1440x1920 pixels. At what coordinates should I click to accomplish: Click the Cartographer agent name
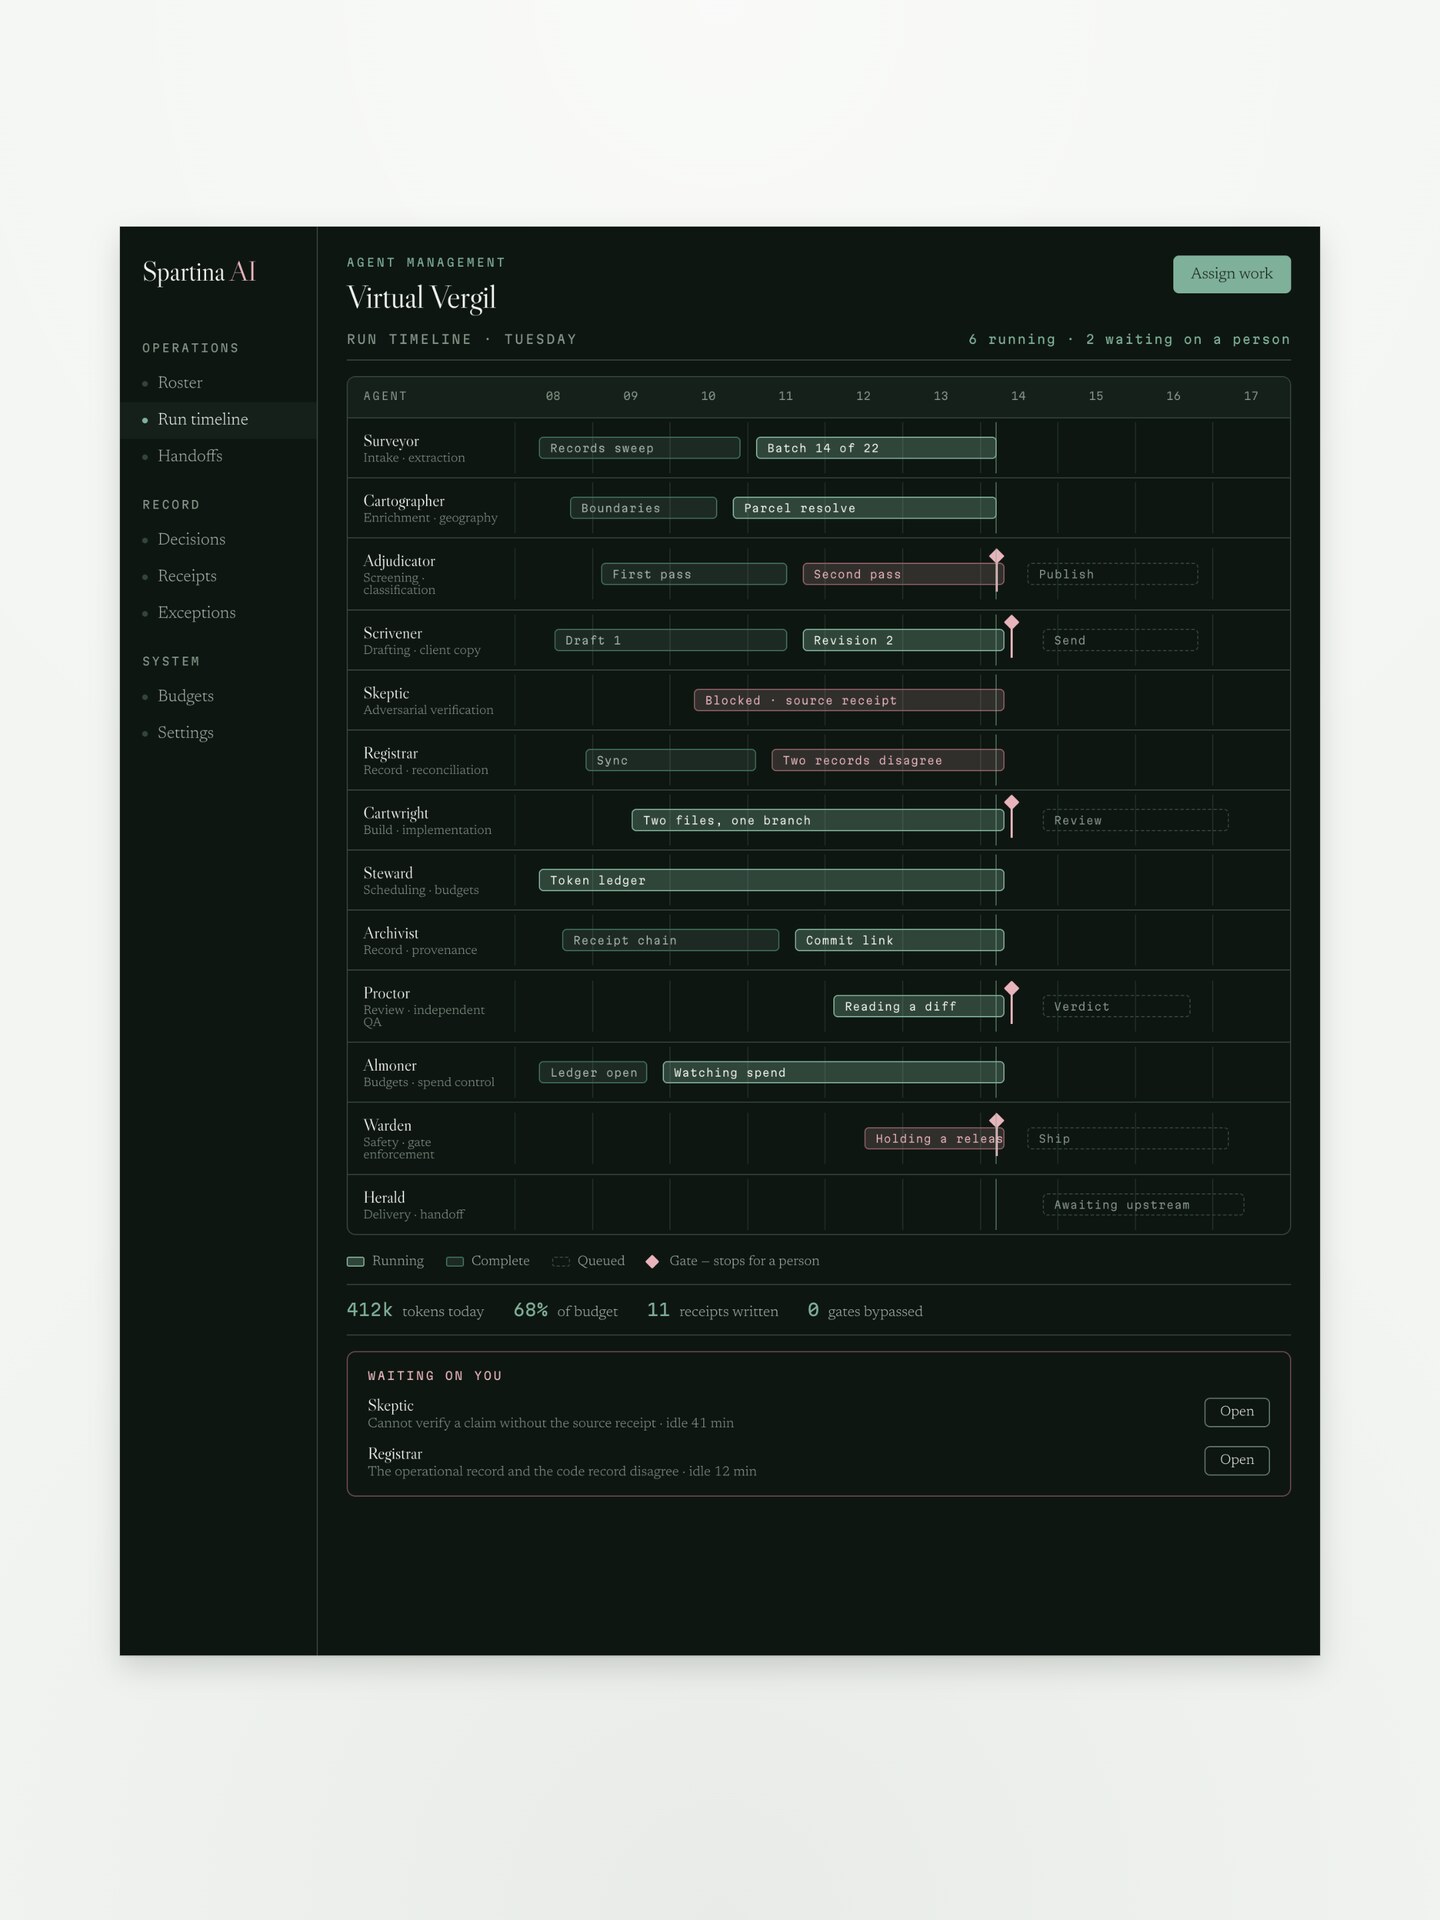coord(404,501)
